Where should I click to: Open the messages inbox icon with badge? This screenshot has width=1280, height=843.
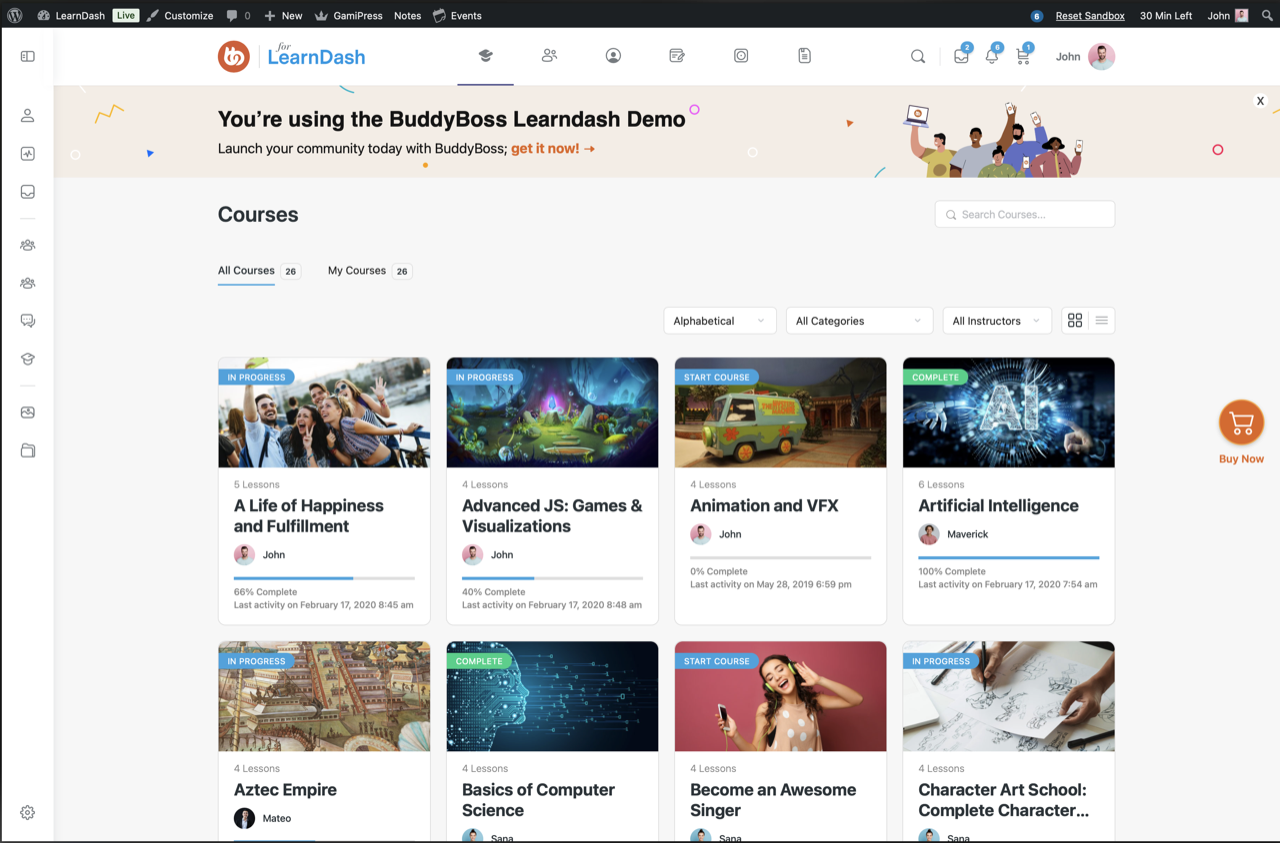(961, 57)
